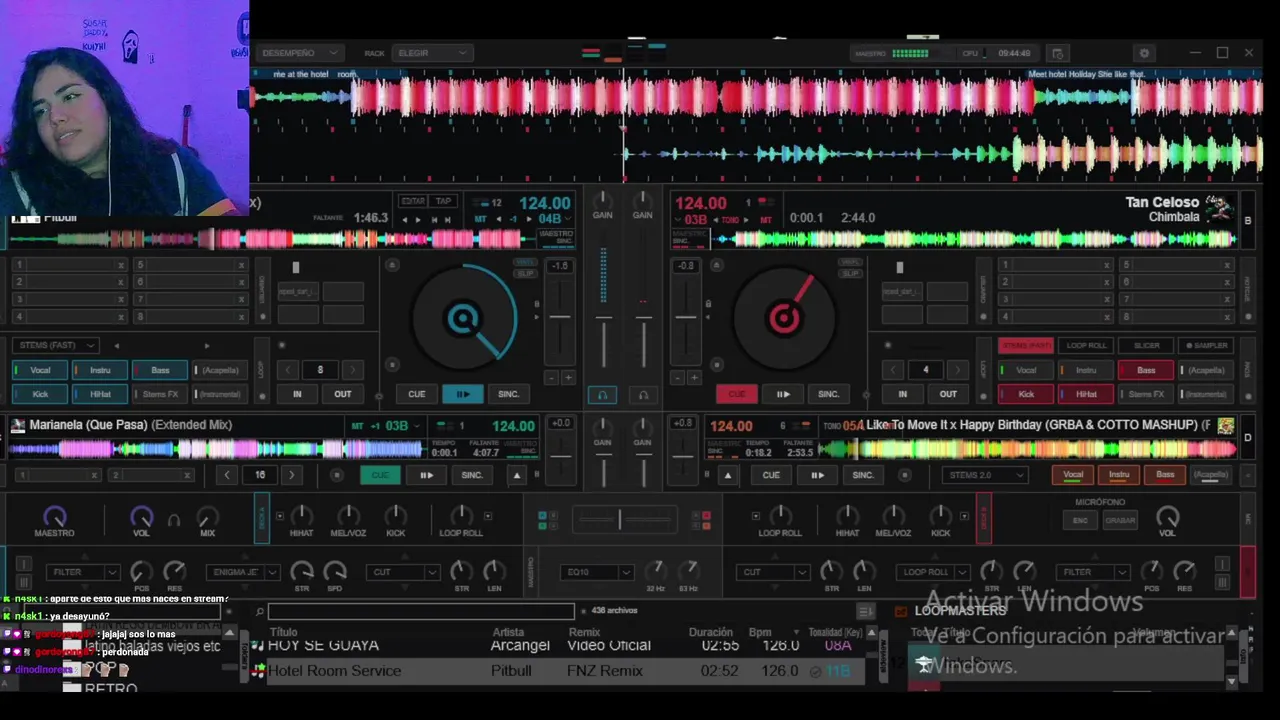The image size is (1280, 720).
Task: Double the left deck loop length of 8
Action: (353, 370)
